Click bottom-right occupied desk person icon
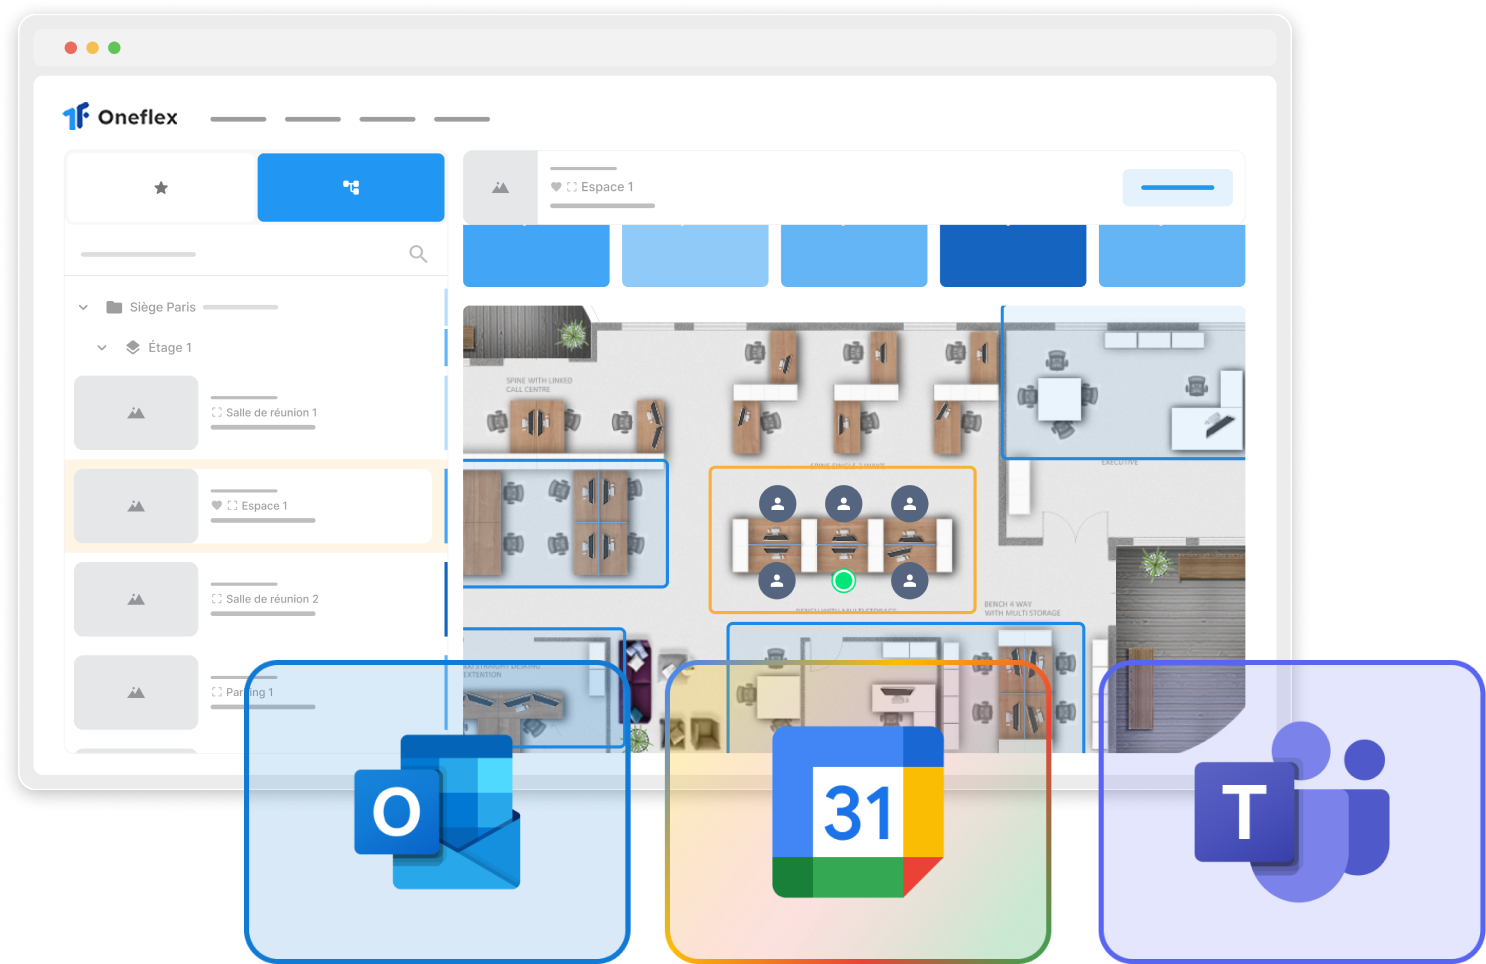Screen dimensions: 1486x964 coord(910,580)
